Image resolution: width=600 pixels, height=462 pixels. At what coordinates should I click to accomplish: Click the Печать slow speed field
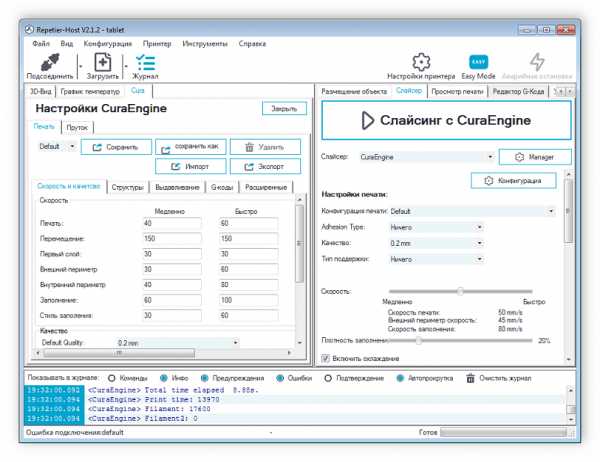(172, 223)
